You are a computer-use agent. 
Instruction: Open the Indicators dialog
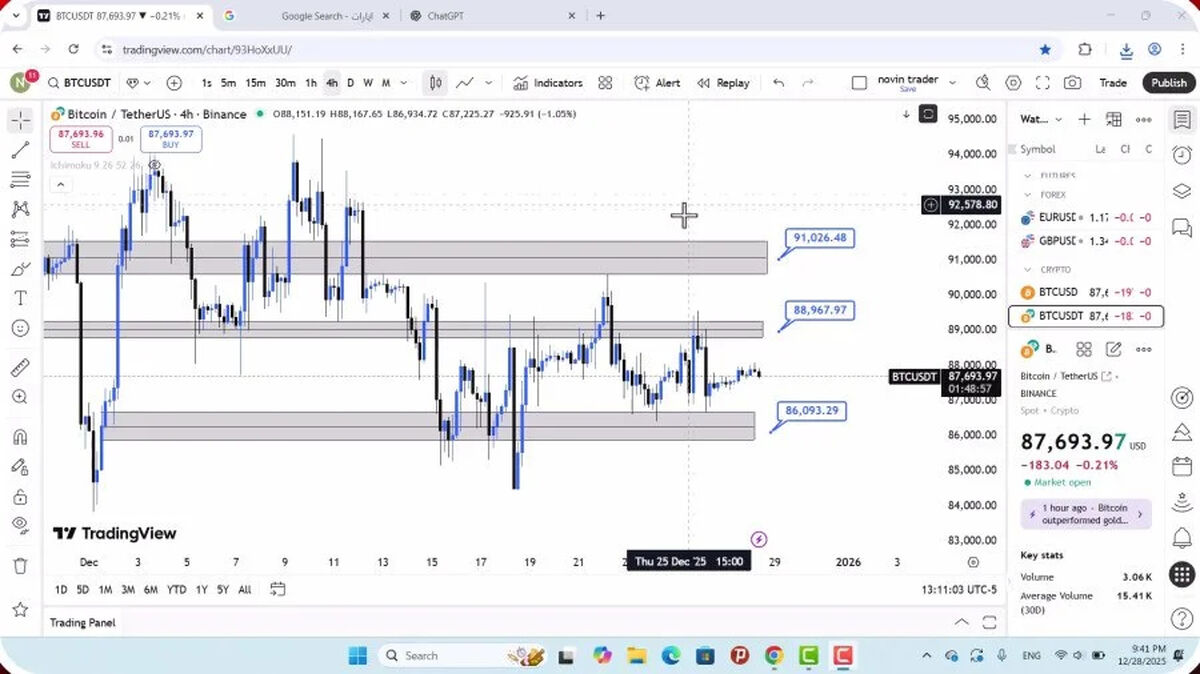pyautogui.click(x=548, y=83)
